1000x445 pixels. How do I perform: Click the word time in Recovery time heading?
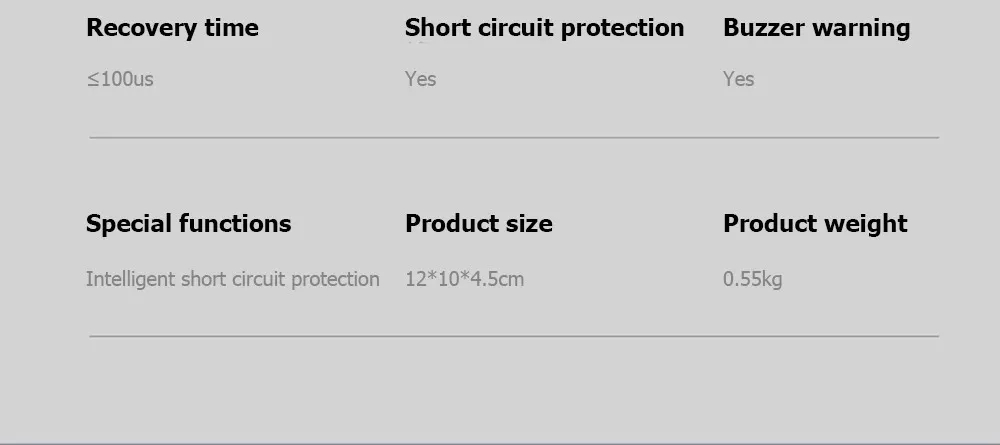(x=230, y=28)
